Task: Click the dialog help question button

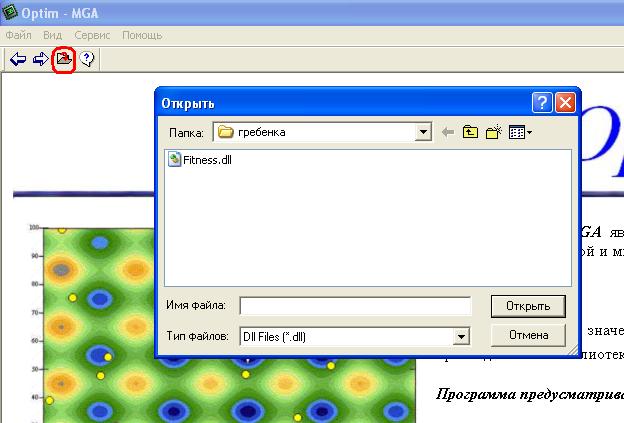Action: 542,103
